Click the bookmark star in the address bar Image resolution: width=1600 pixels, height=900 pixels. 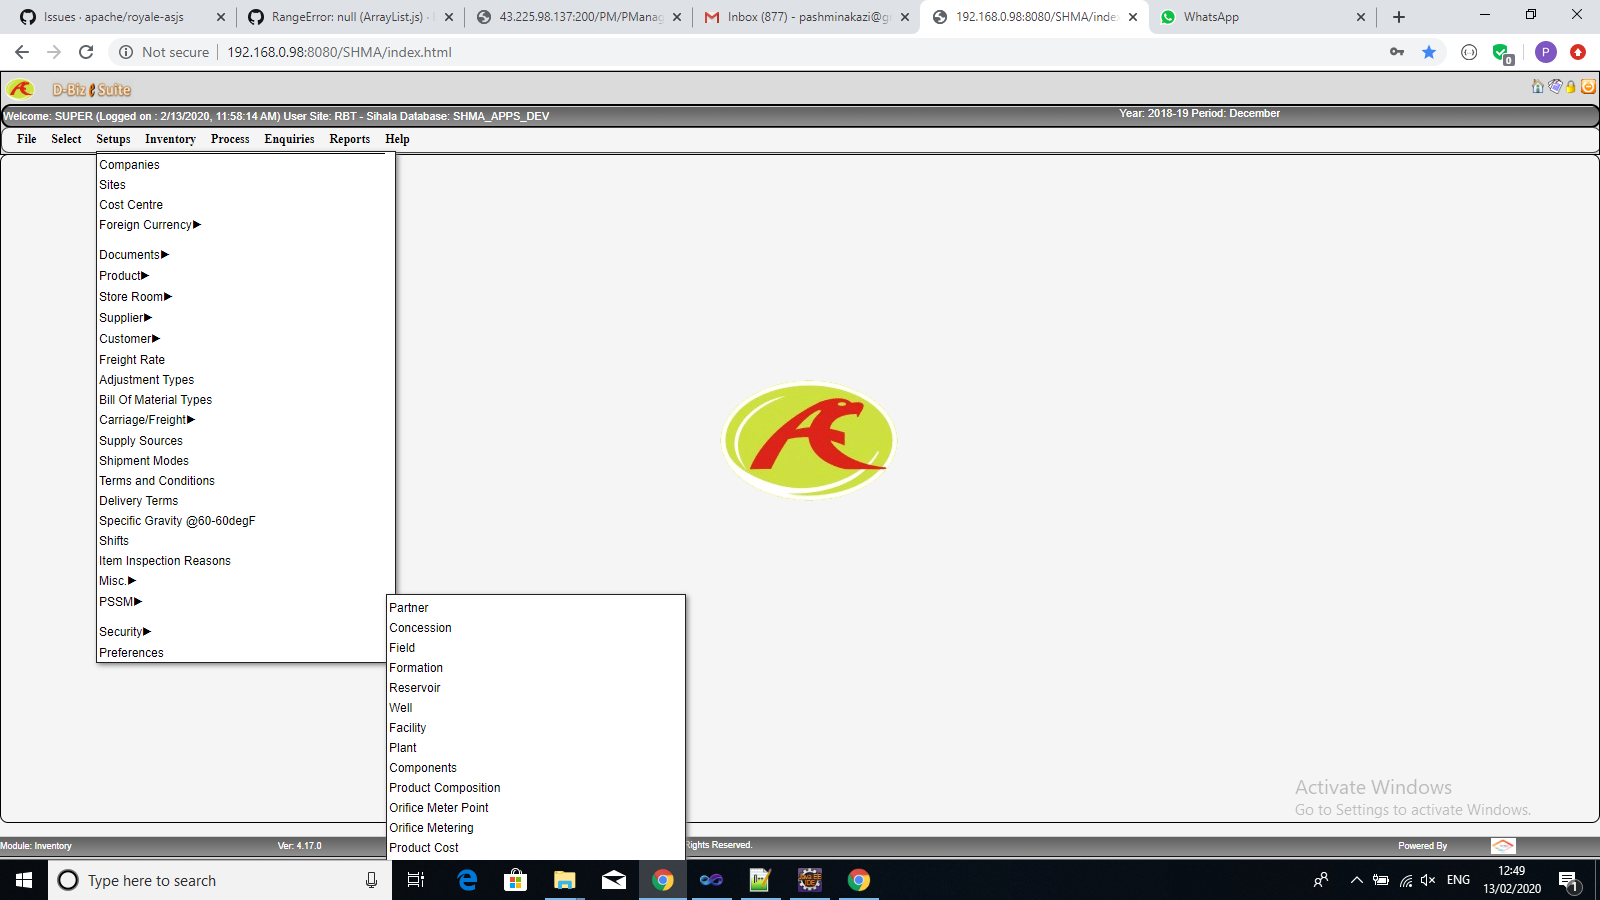(1429, 52)
